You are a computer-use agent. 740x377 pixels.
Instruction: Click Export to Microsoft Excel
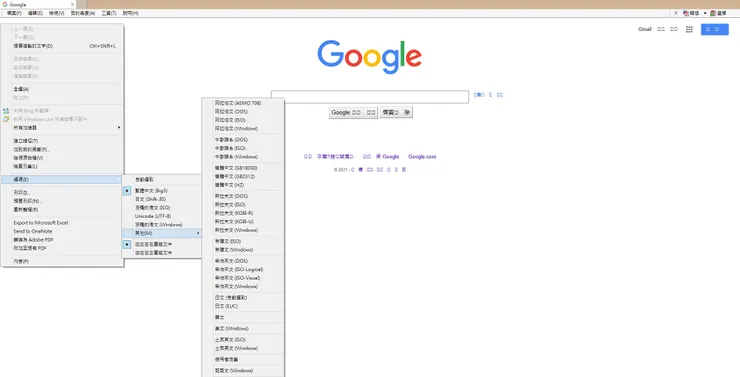point(62,223)
